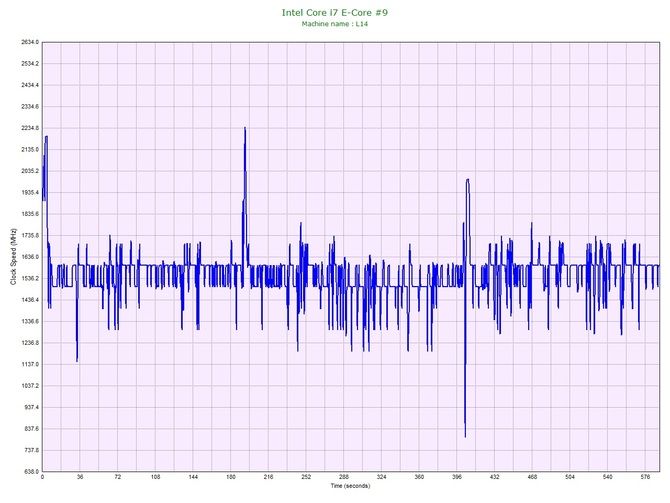Click the 288 label on the time axis
The image size is (670, 503).
tap(344, 477)
